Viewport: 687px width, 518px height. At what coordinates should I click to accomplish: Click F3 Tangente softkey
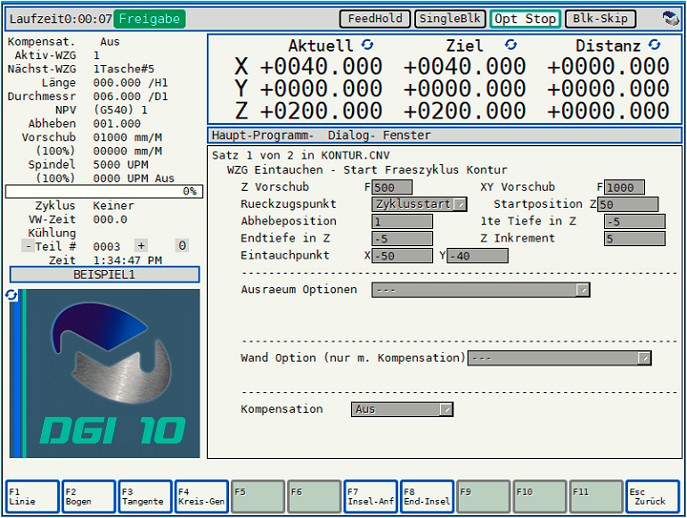tap(145, 497)
